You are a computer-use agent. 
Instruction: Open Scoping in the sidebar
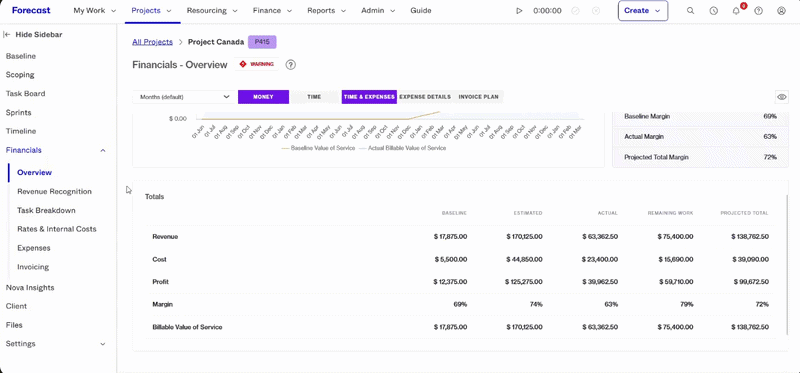20,75
